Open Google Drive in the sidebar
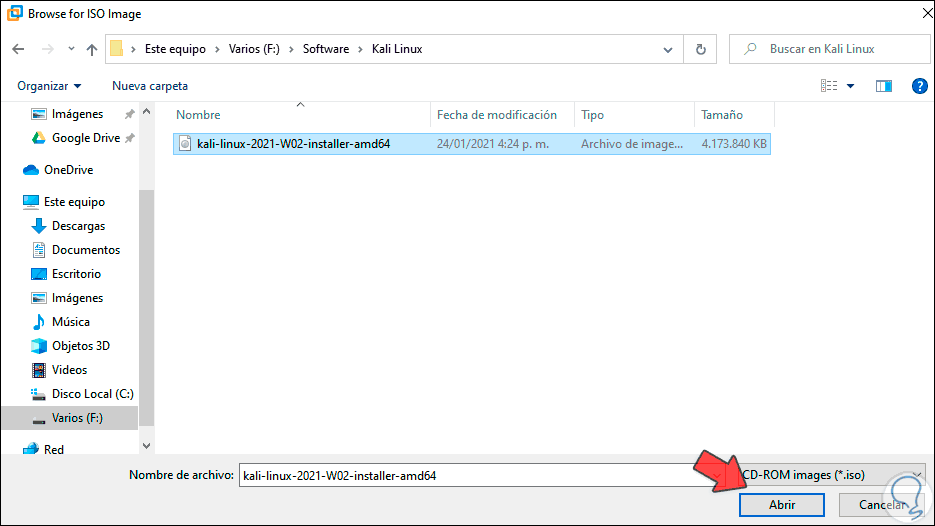Viewport: 935px width, 526px height. (x=85, y=138)
